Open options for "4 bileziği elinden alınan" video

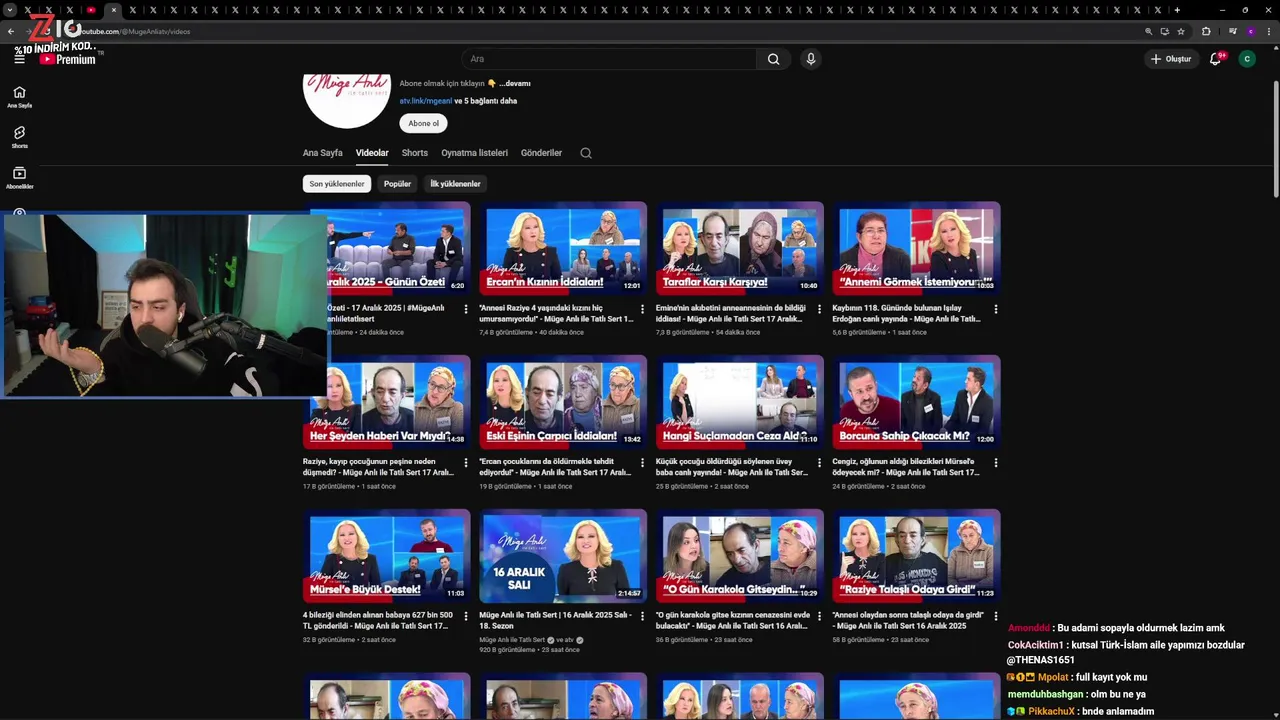465,616
